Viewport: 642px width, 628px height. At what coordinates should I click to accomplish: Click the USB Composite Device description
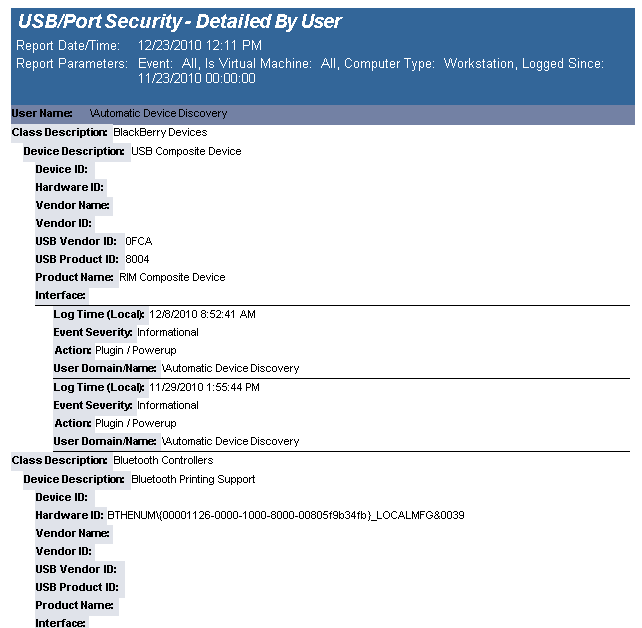186,151
